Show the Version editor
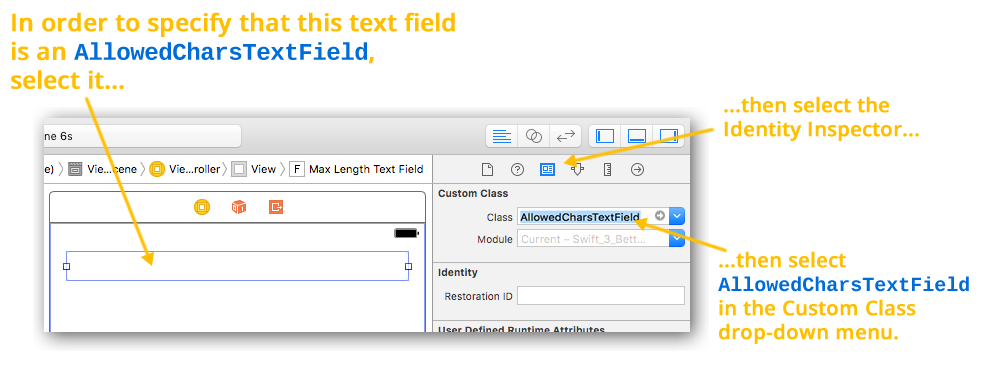The height and width of the screenshot is (375, 986). click(565, 136)
